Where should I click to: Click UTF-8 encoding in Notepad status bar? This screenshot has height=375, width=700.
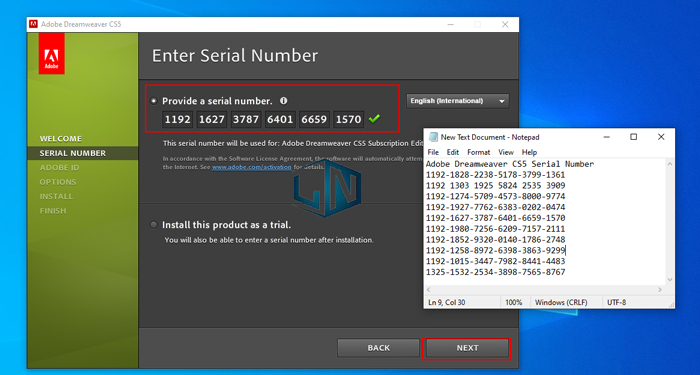coord(616,302)
